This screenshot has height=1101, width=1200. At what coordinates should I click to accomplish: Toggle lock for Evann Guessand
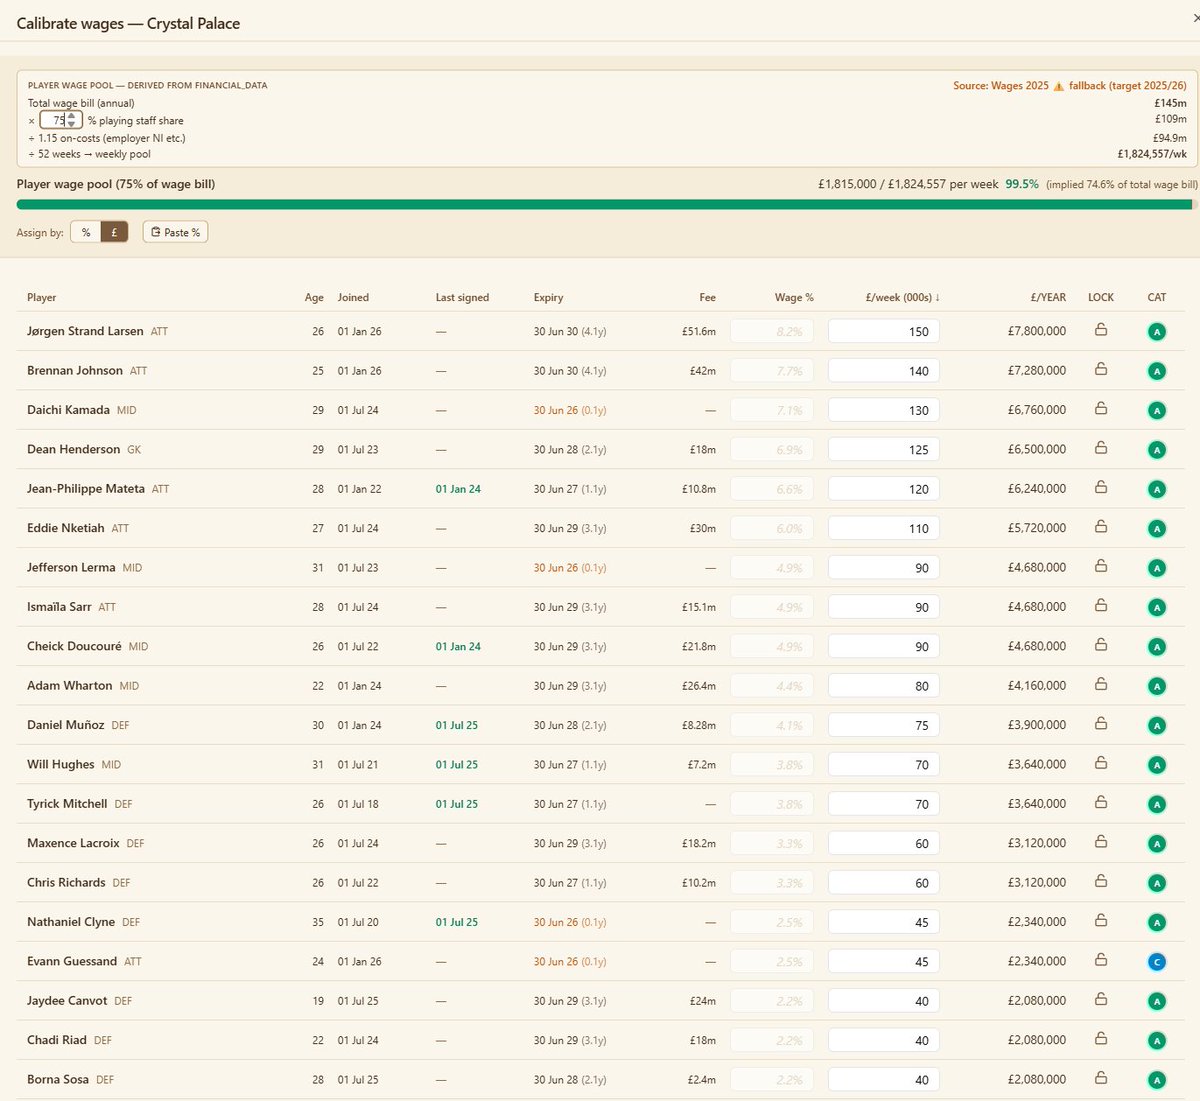coord(1101,960)
